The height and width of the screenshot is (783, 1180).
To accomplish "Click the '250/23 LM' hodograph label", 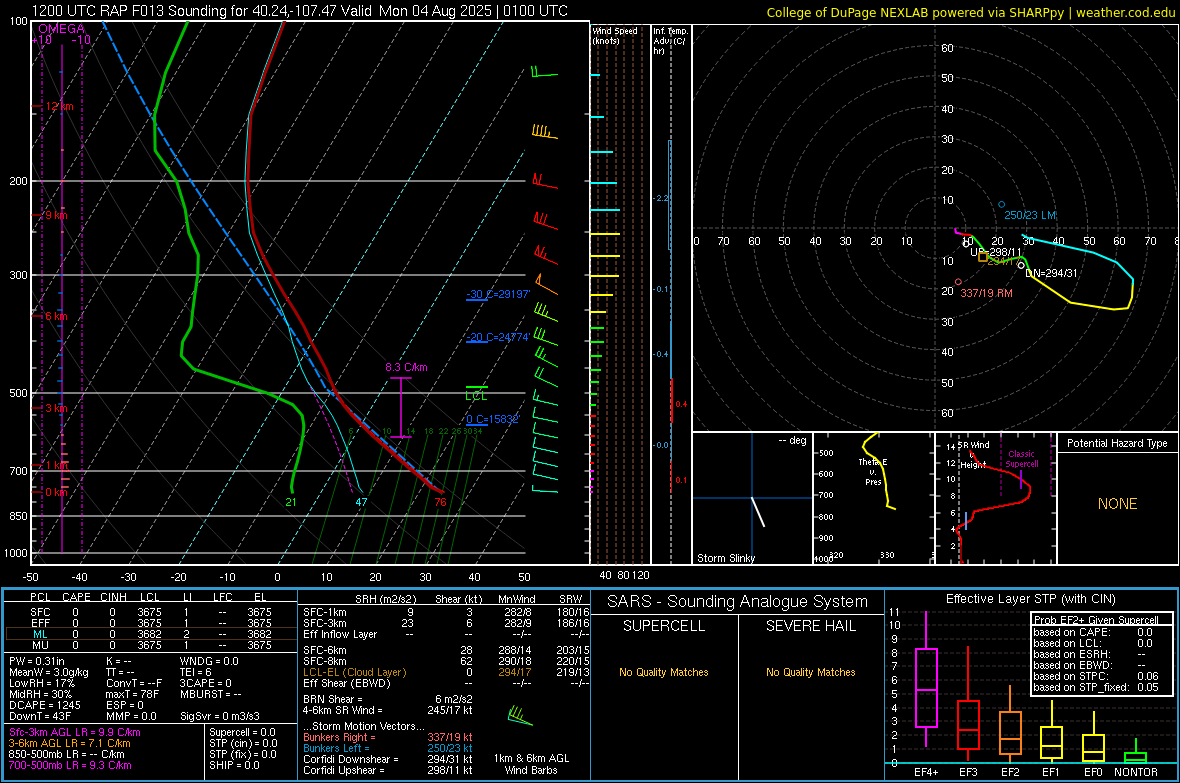I will 1029,215.
